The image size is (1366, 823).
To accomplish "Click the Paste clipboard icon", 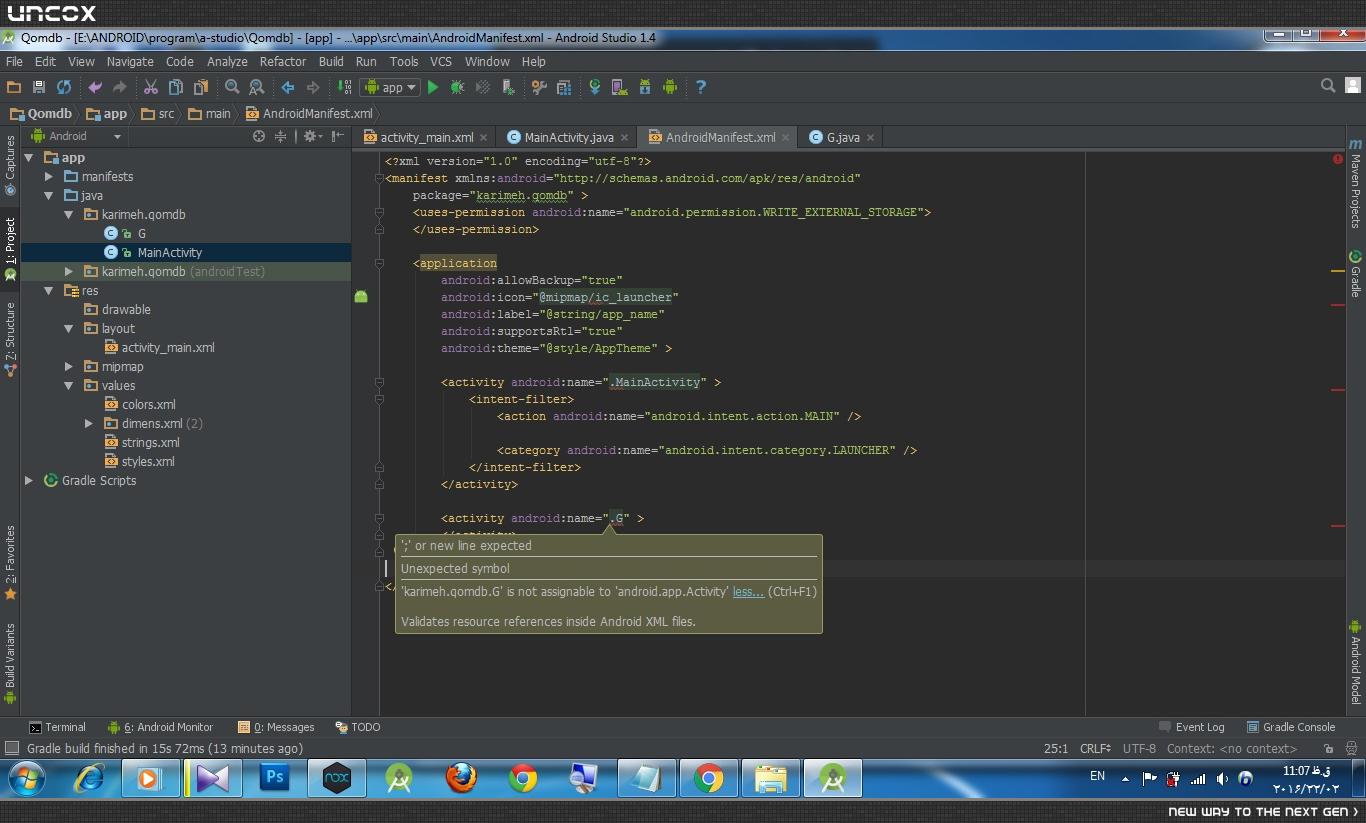I will [x=201, y=87].
